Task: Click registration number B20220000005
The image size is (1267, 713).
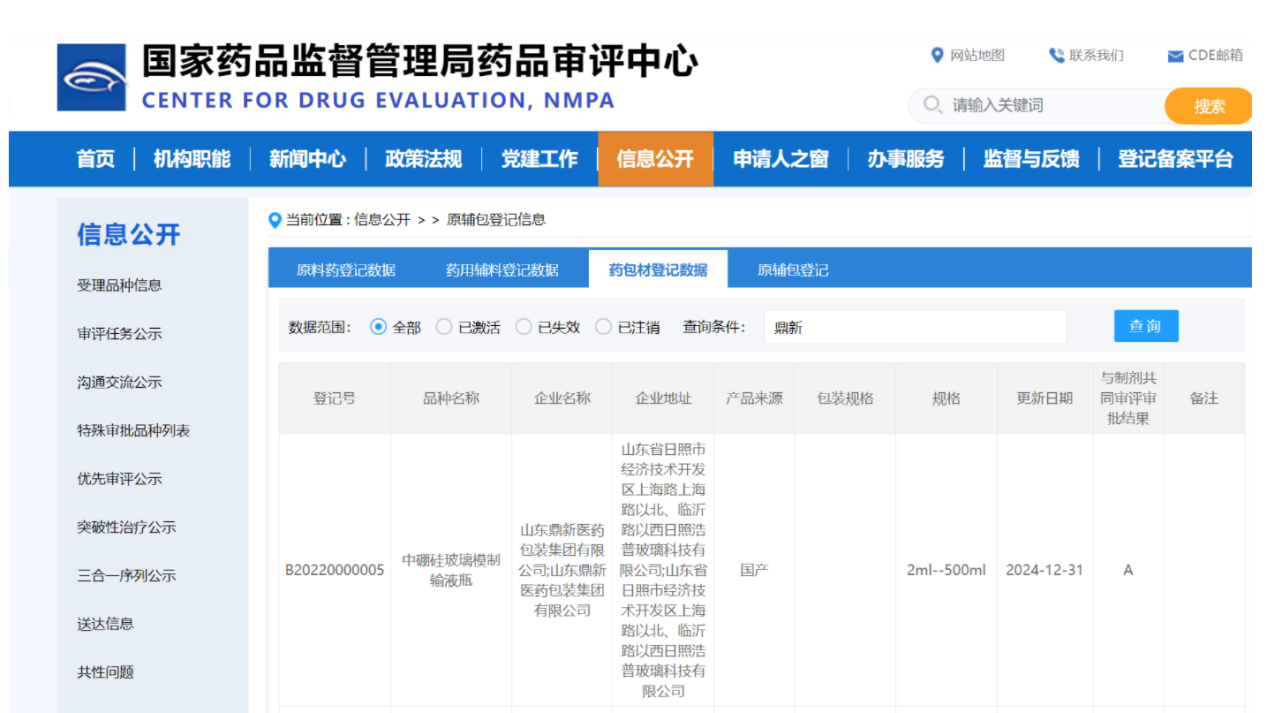Action: [335, 570]
